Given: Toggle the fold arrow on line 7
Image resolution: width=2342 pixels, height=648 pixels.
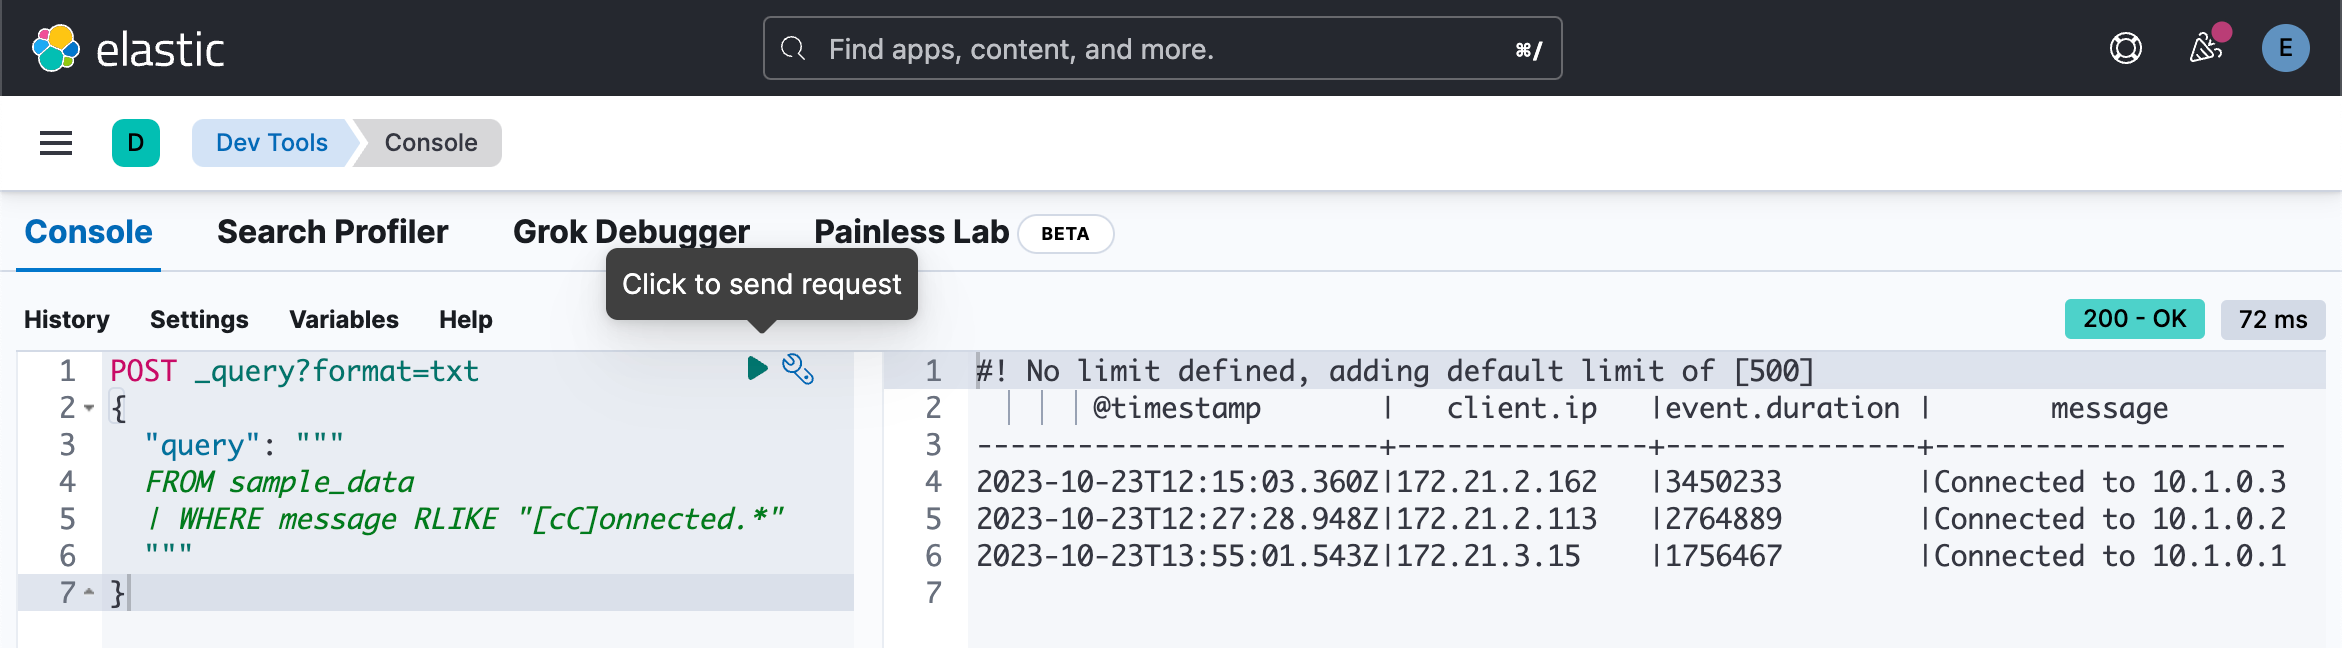Looking at the screenshot, I should [89, 592].
